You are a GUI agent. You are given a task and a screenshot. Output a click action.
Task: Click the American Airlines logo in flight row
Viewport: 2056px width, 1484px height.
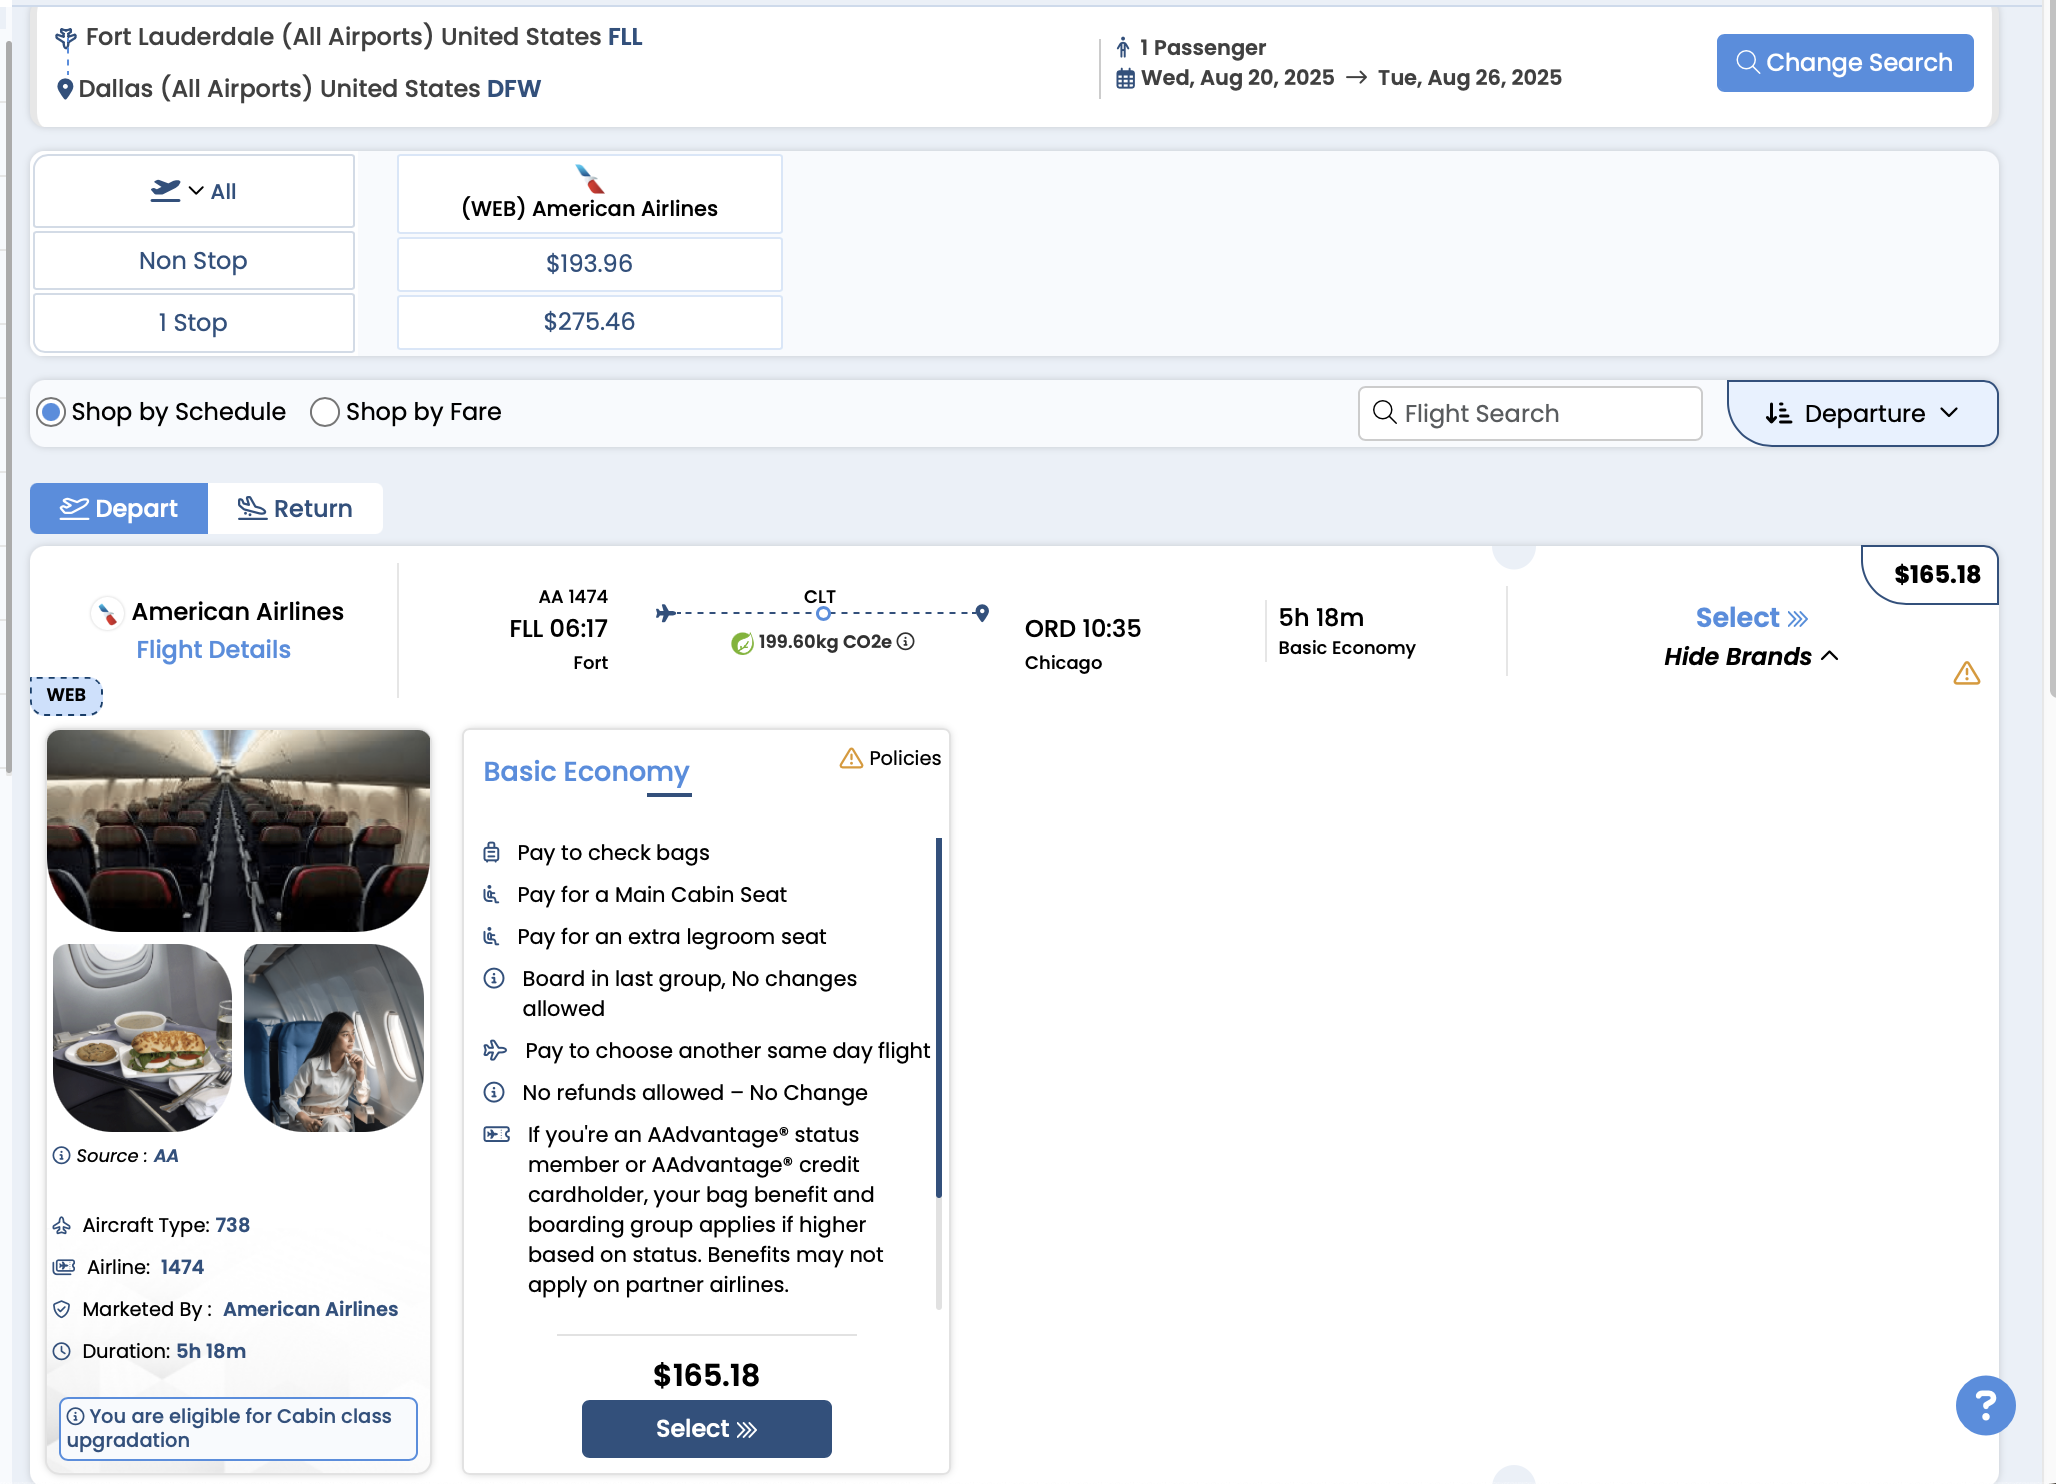107,612
